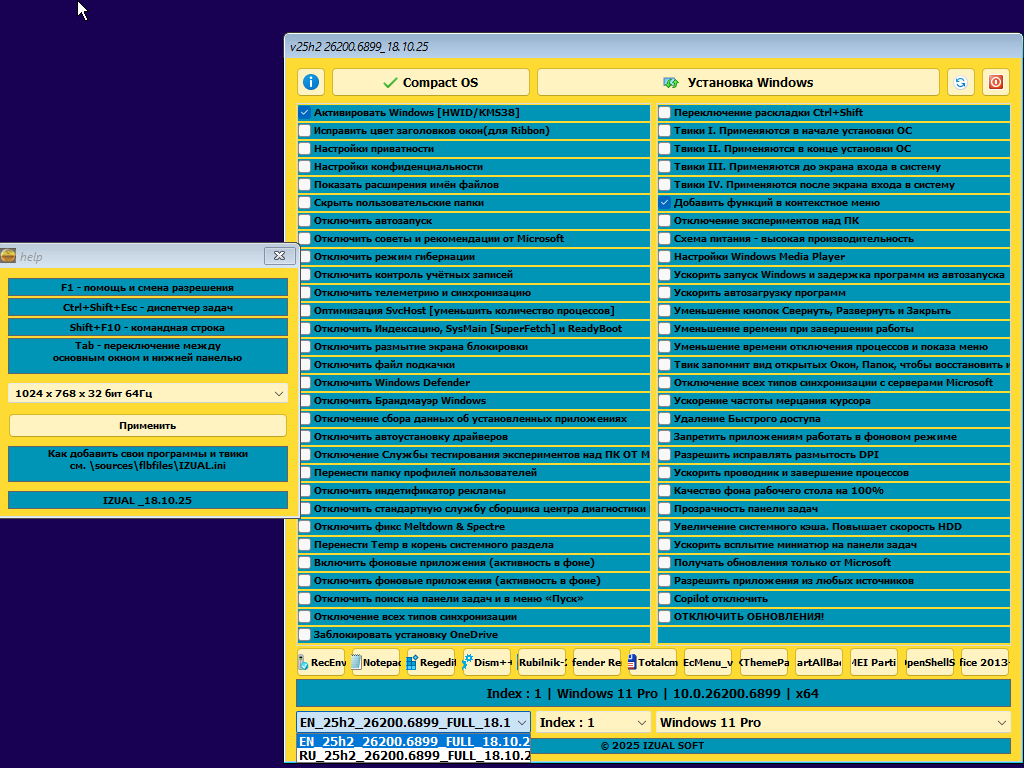The image size is (1024, 768).
Task: Launch RecEnv from the tools bar
Action: (321, 662)
